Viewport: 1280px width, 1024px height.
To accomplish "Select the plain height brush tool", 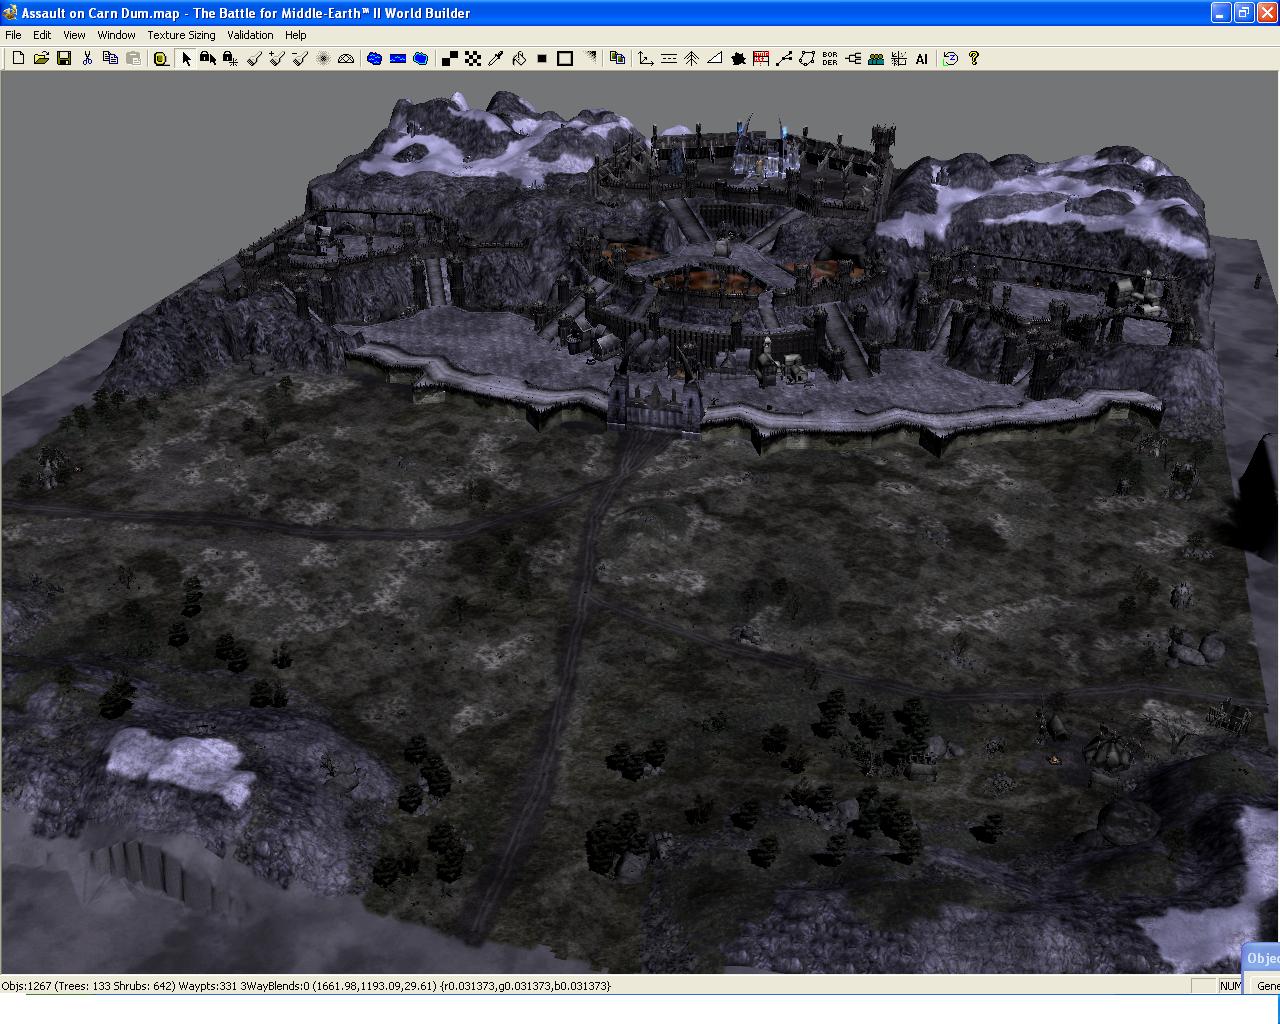I will tap(254, 59).
